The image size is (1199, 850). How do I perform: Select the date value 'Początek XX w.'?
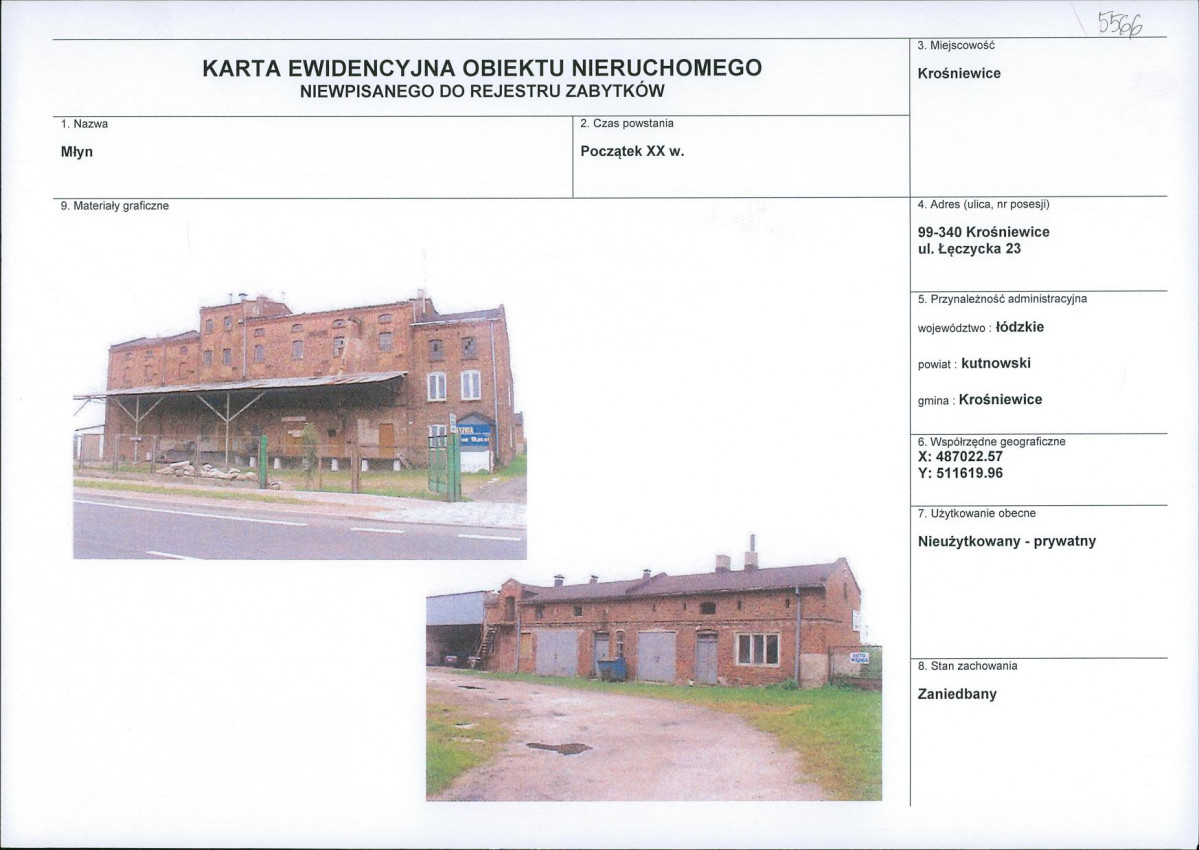(632, 151)
